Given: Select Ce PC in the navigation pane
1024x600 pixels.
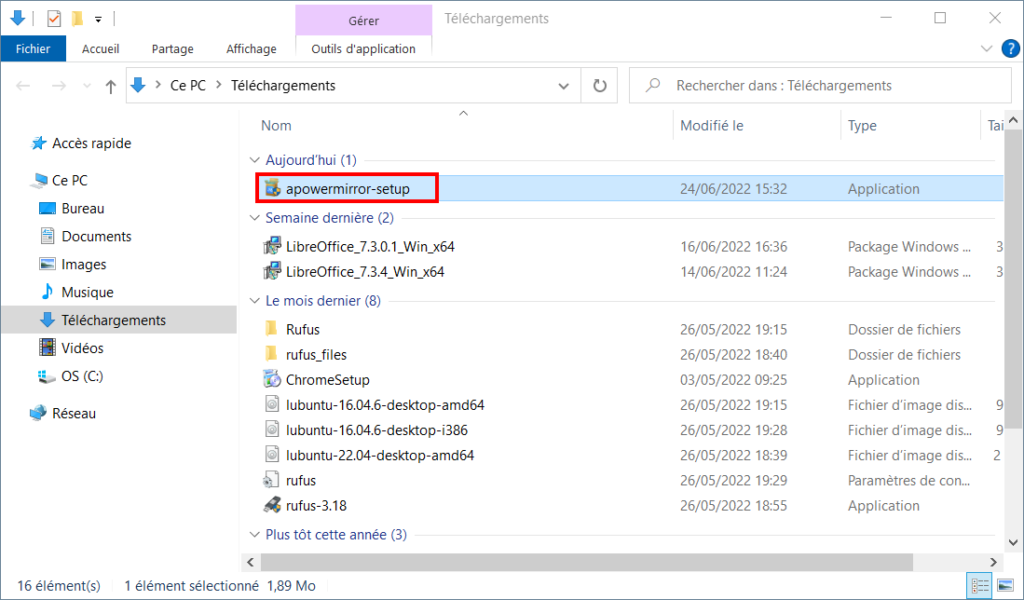Looking at the screenshot, I should (69, 180).
